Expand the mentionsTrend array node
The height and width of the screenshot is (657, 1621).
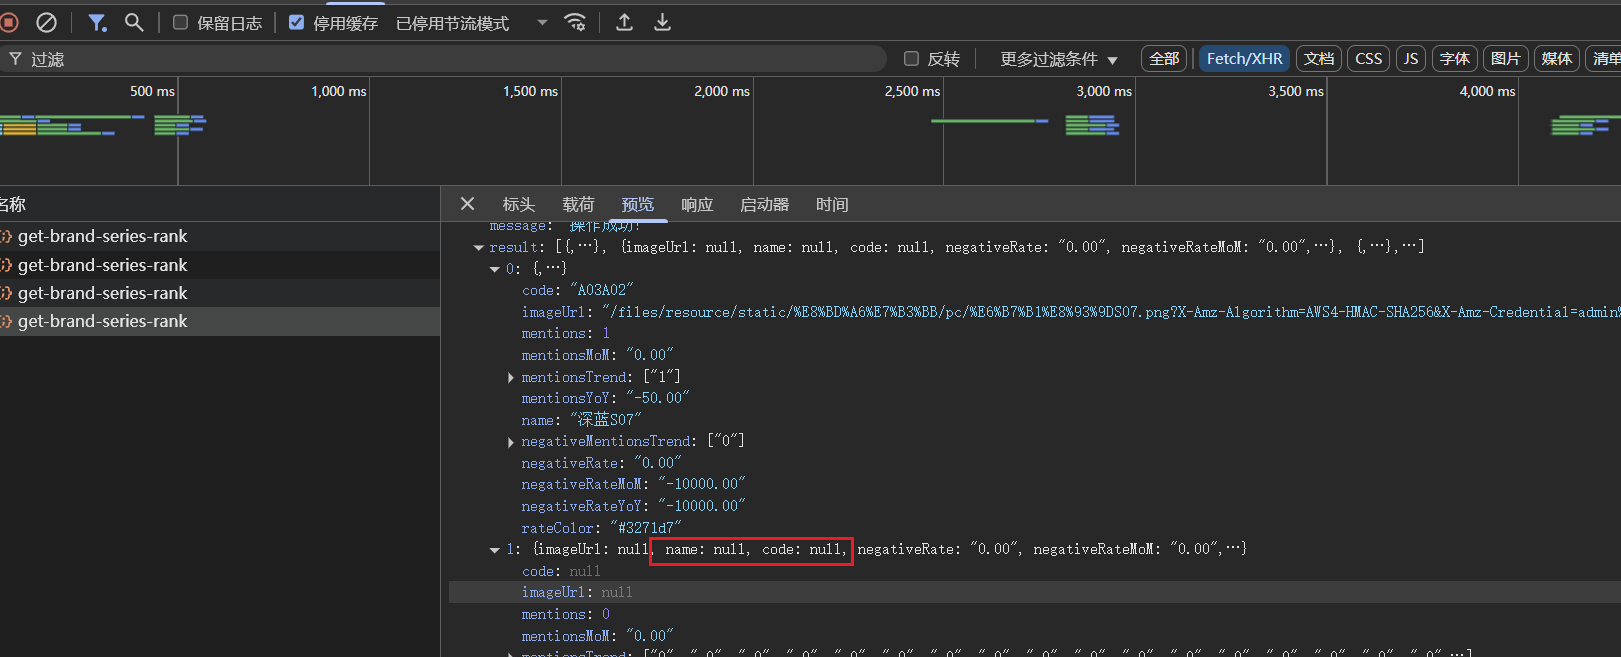(511, 377)
